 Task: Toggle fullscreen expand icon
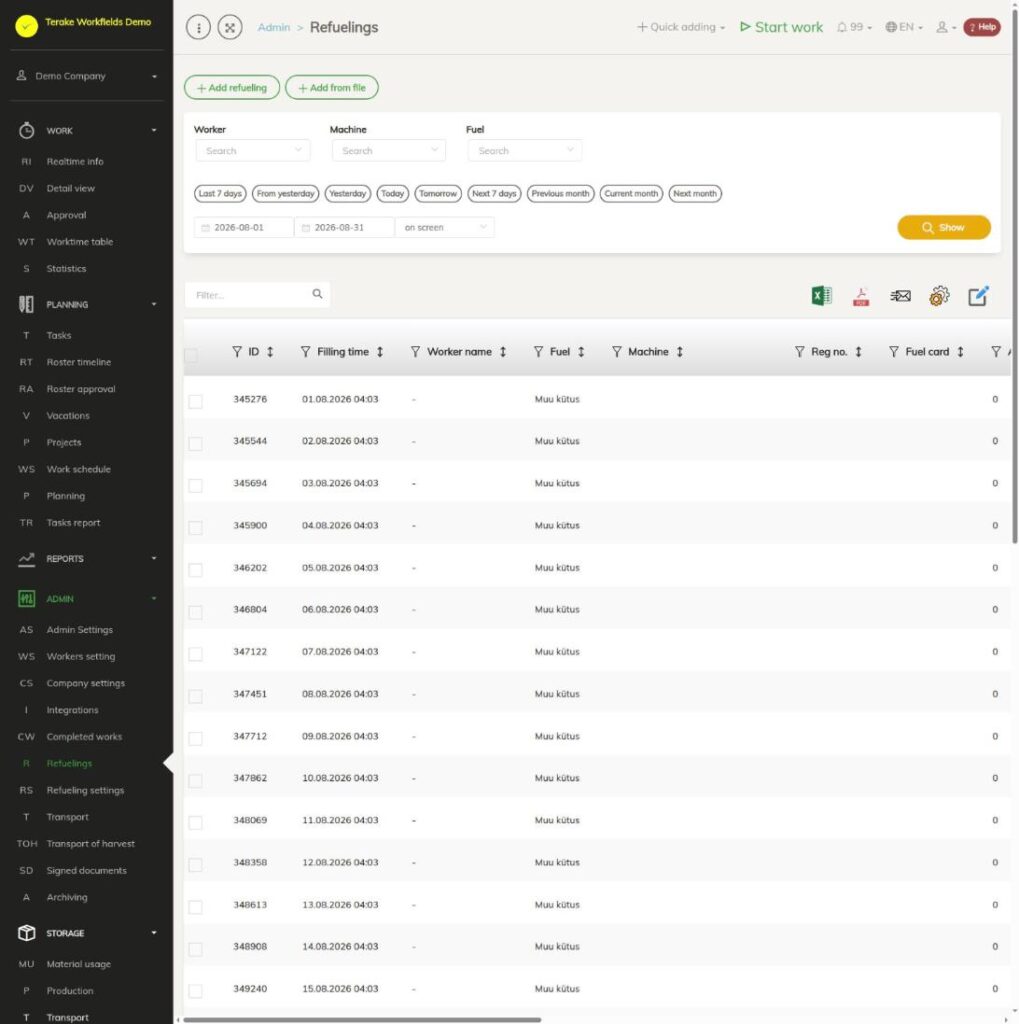[230, 27]
